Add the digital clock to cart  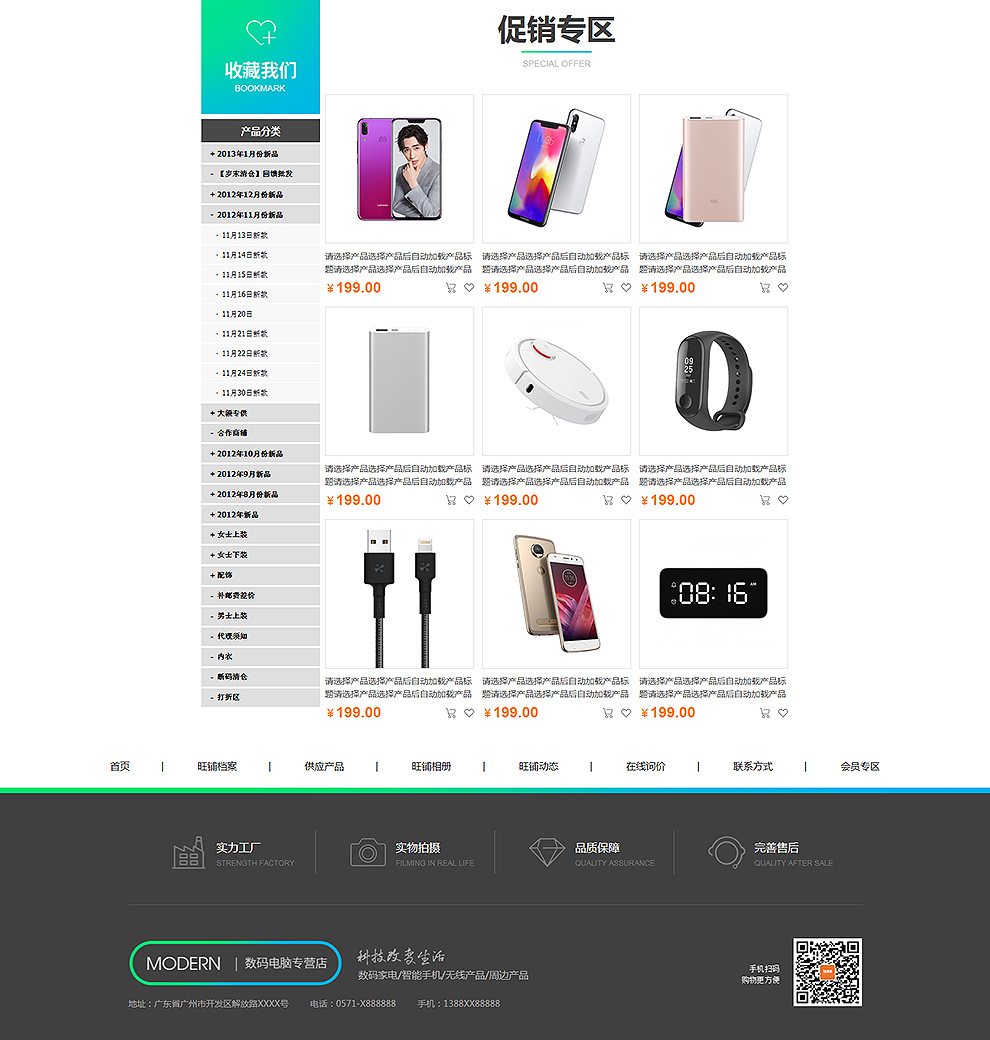pyautogui.click(x=765, y=713)
